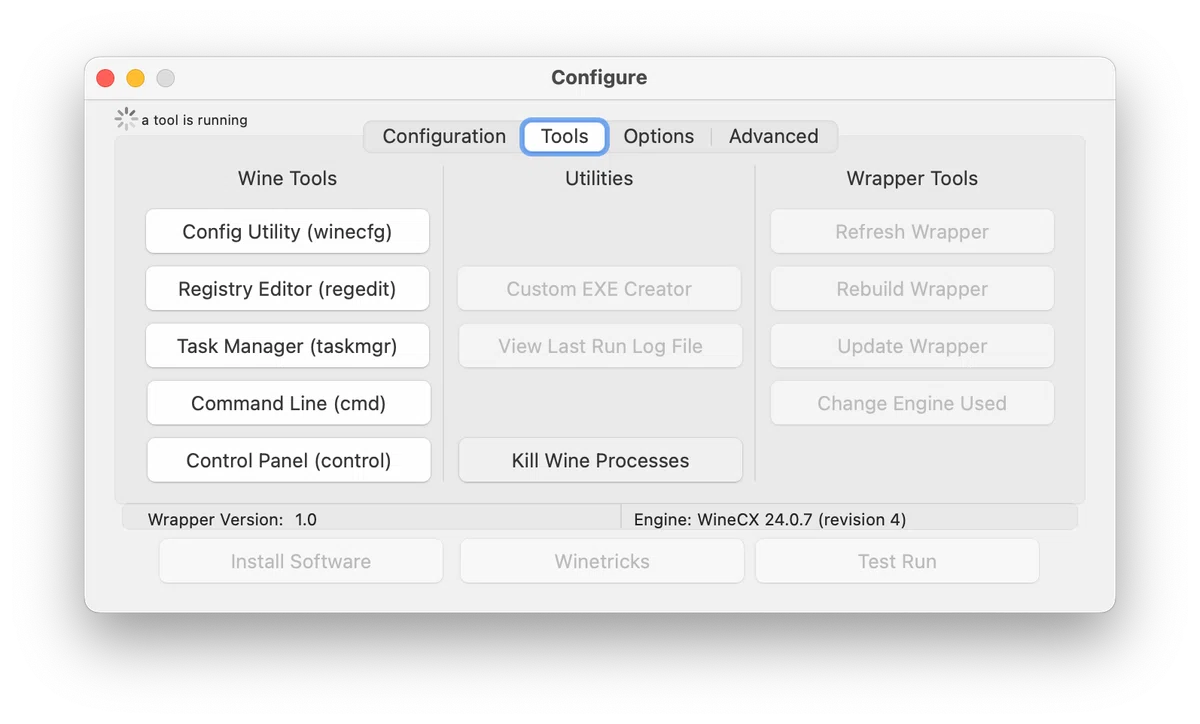Start Task Manager (taskmgr)
Image resolution: width=1200 pixels, height=724 pixels.
287,346
